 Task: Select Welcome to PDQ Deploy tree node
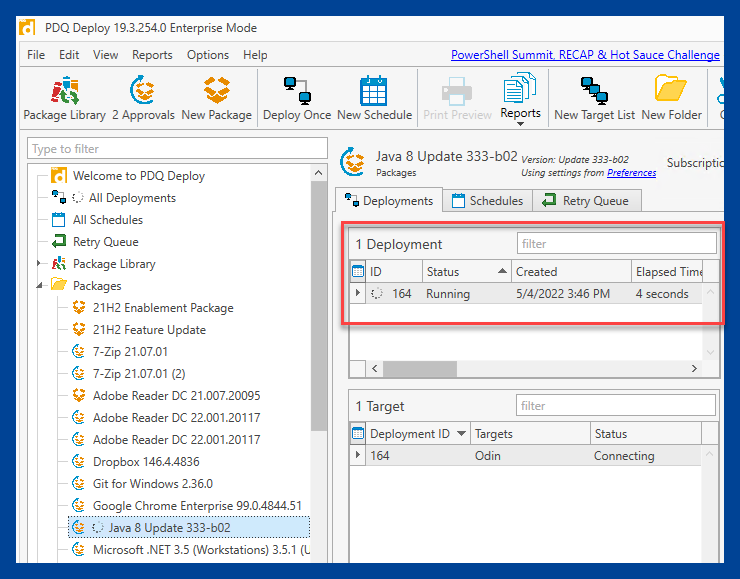click(x=139, y=176)
